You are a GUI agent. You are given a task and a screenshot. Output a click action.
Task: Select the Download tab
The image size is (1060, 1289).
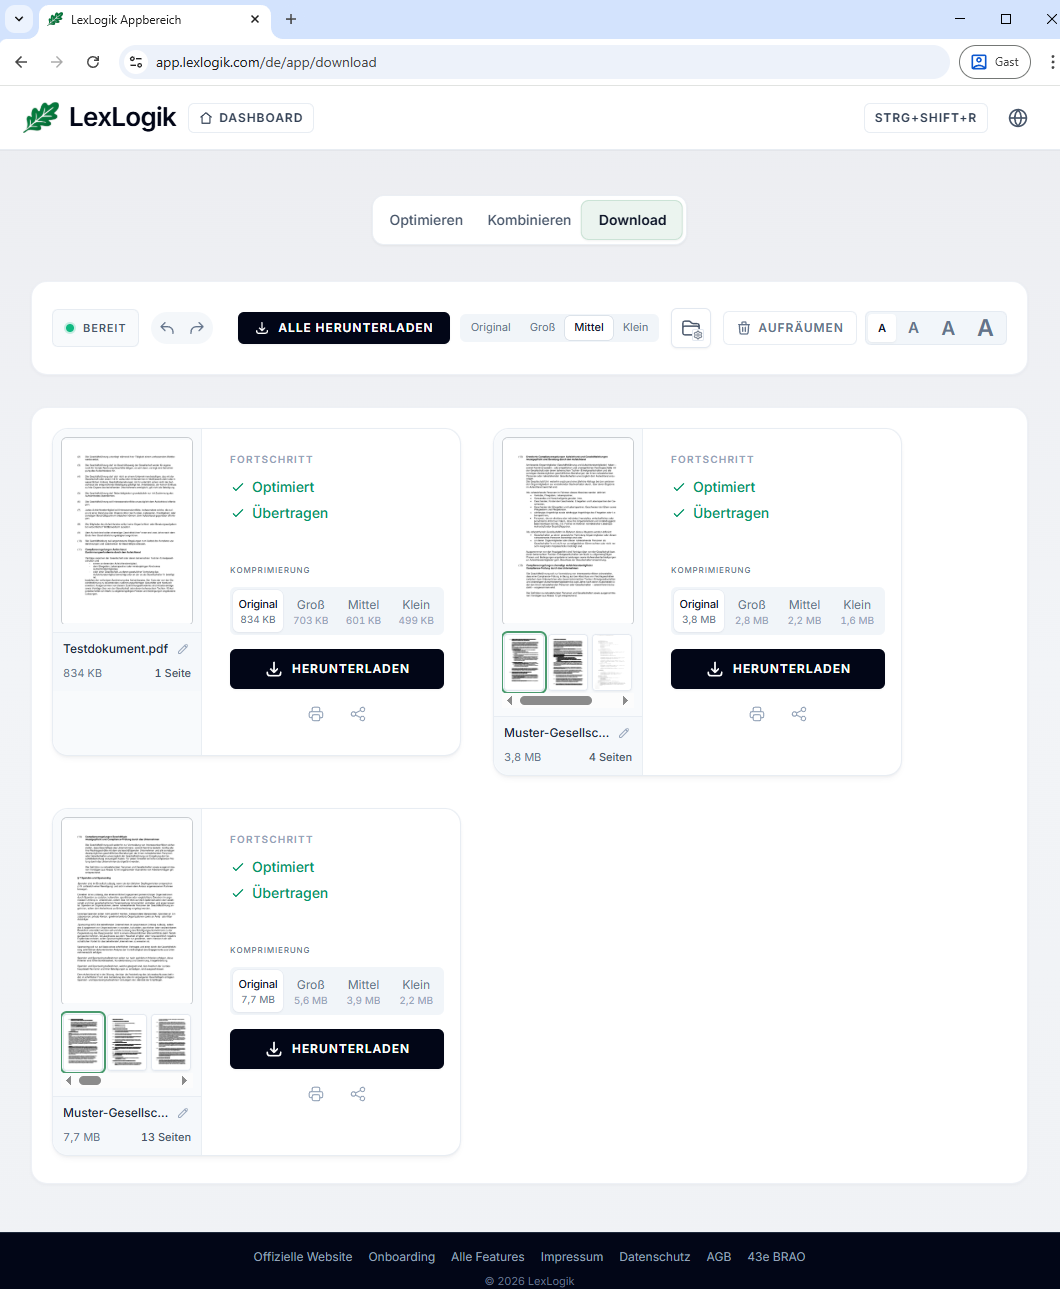pyautogui.click(x=632, y=220)
